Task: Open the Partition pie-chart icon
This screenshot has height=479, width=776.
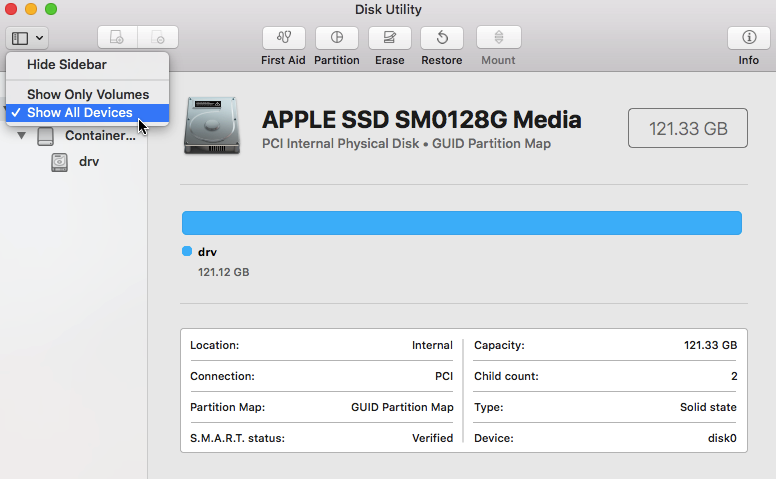Action: click(337, 37)
